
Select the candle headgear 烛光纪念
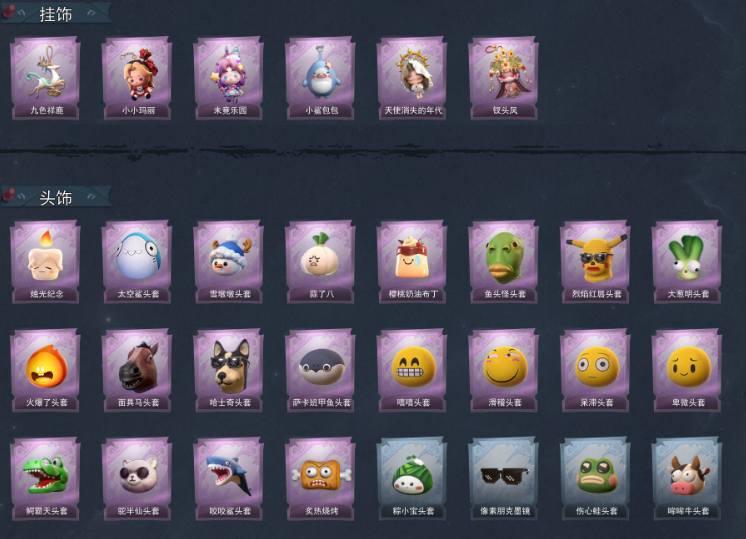coord(46,262)
